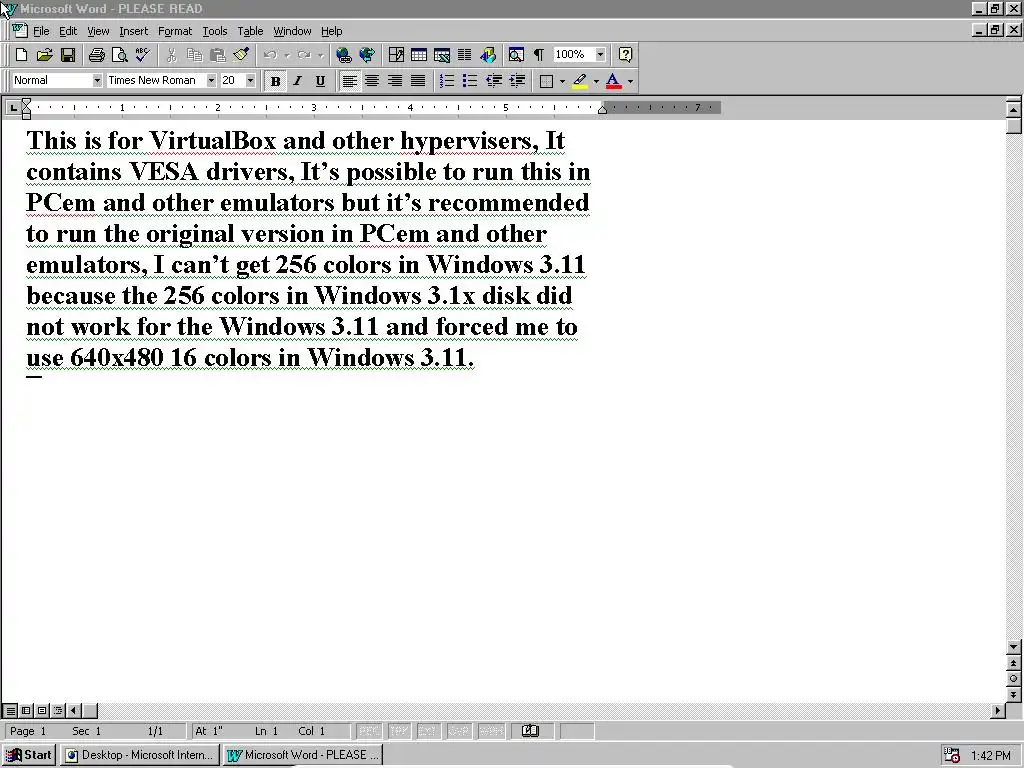Screen dimensions: 1024x768
Task: Justify paragraph text
Action: pos(418,81)
